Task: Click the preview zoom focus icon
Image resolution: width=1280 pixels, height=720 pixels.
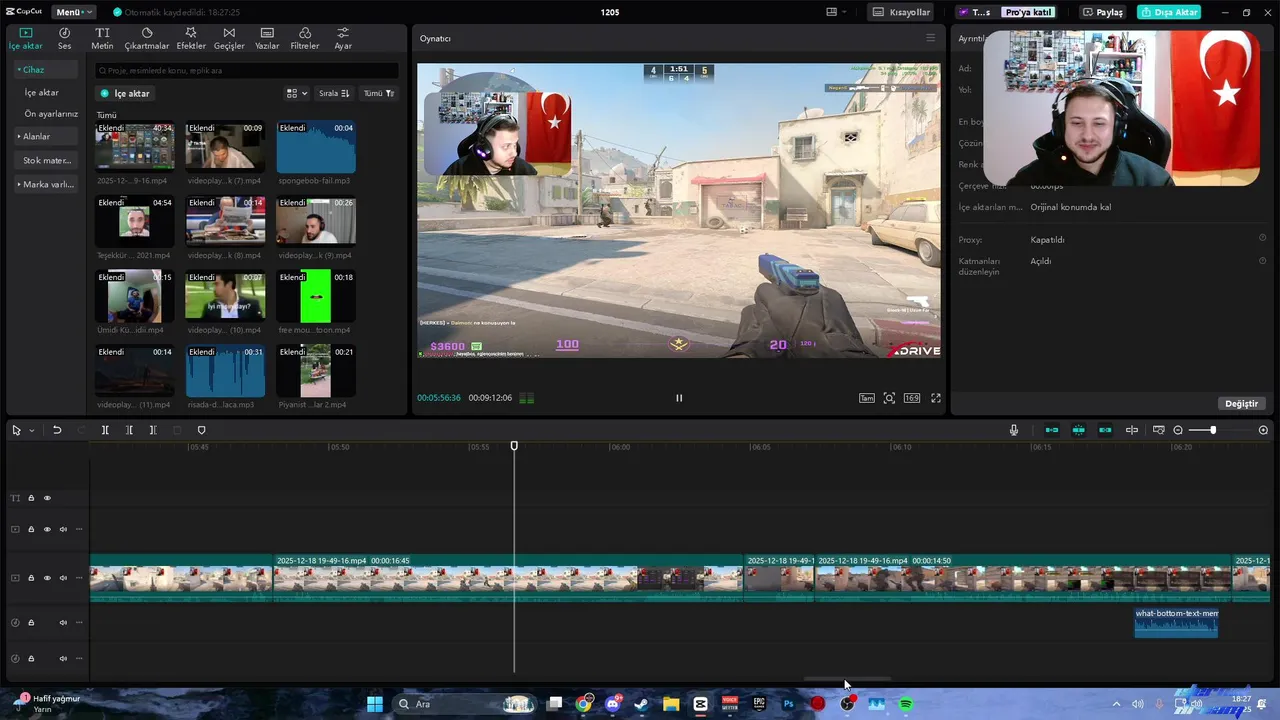Action: 889,398
